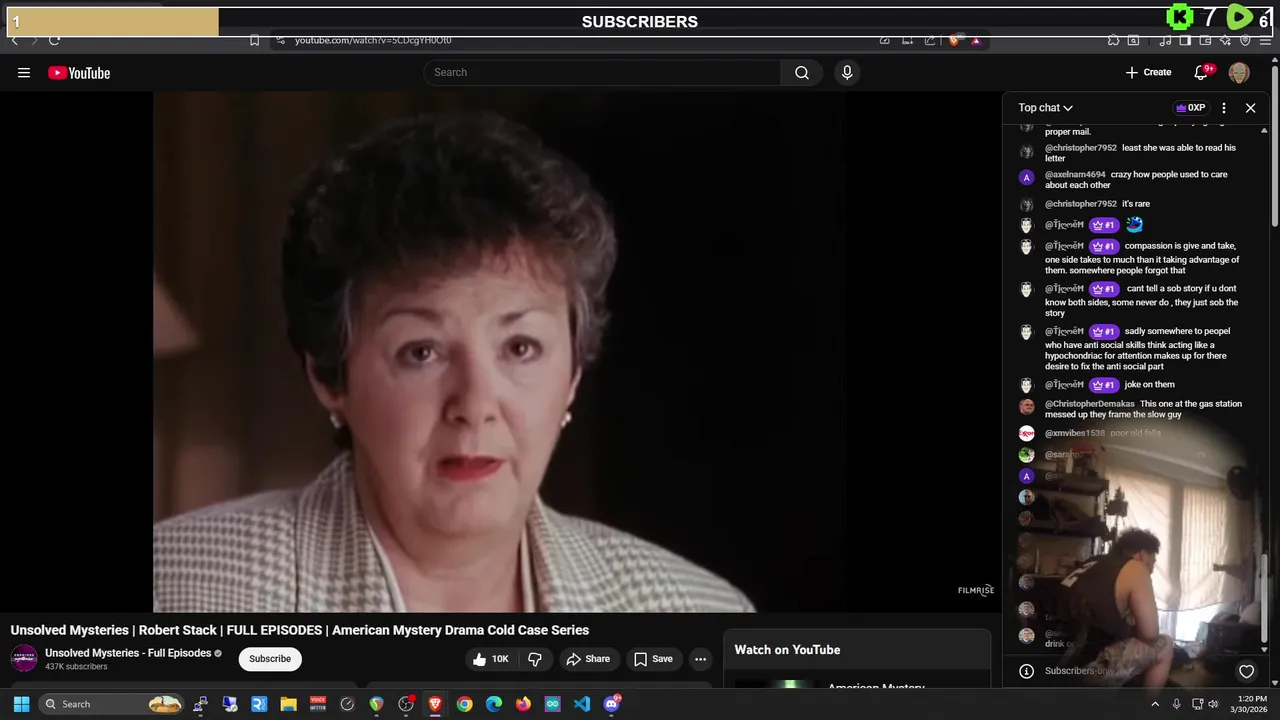Share the video

(588, 659)
